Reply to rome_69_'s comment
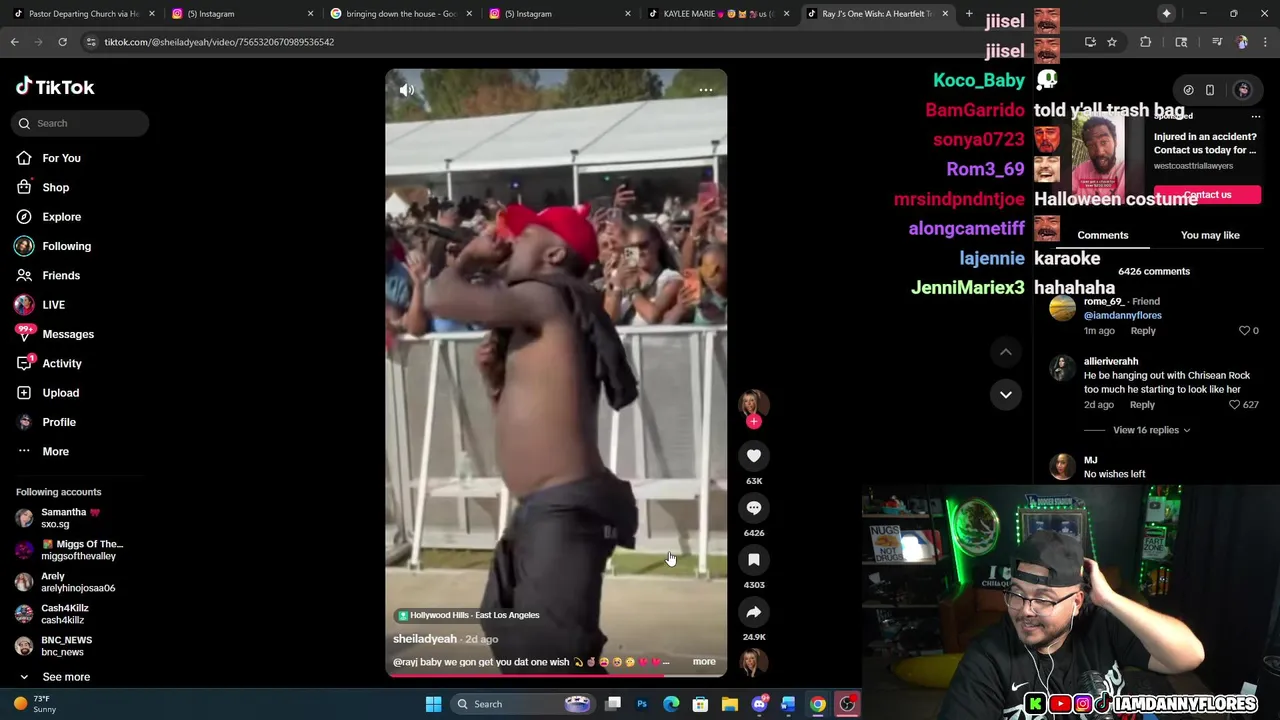 tap(1143, 331)
